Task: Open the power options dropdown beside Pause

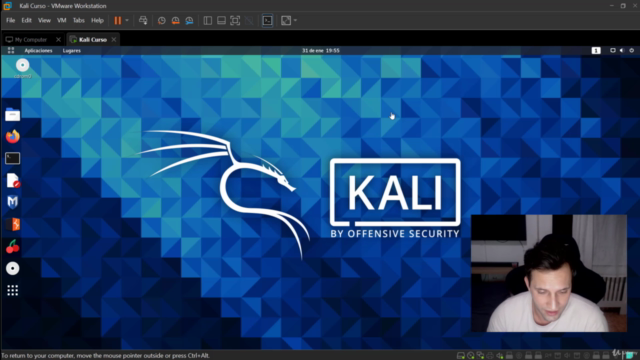Action: point(127,20)
